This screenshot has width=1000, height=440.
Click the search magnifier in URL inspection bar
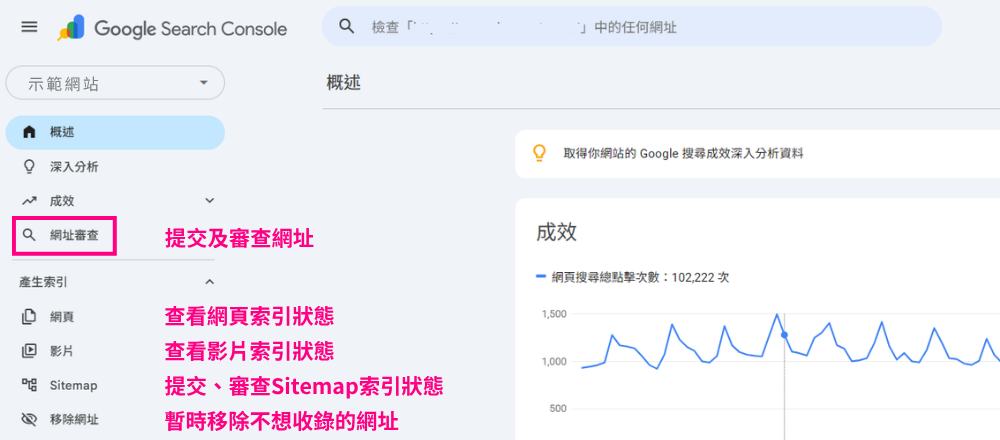pos(346,26)
